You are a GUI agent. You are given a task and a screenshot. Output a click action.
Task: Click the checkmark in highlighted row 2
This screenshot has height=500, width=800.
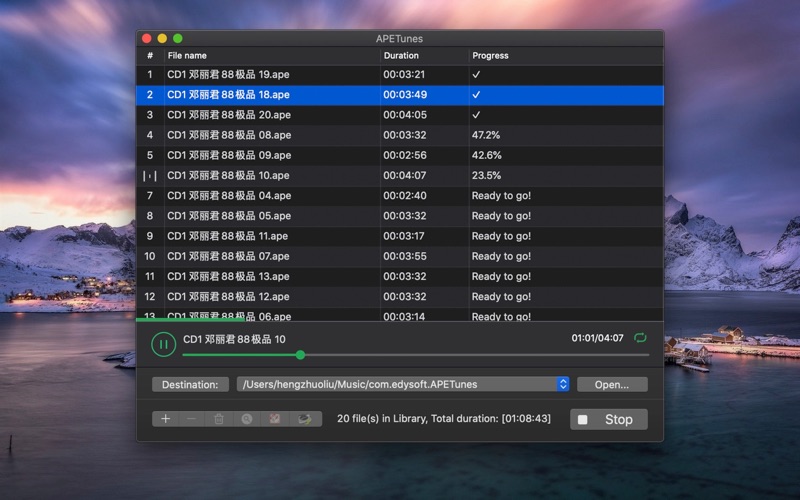pyautogui.click(x=476, y=95)
